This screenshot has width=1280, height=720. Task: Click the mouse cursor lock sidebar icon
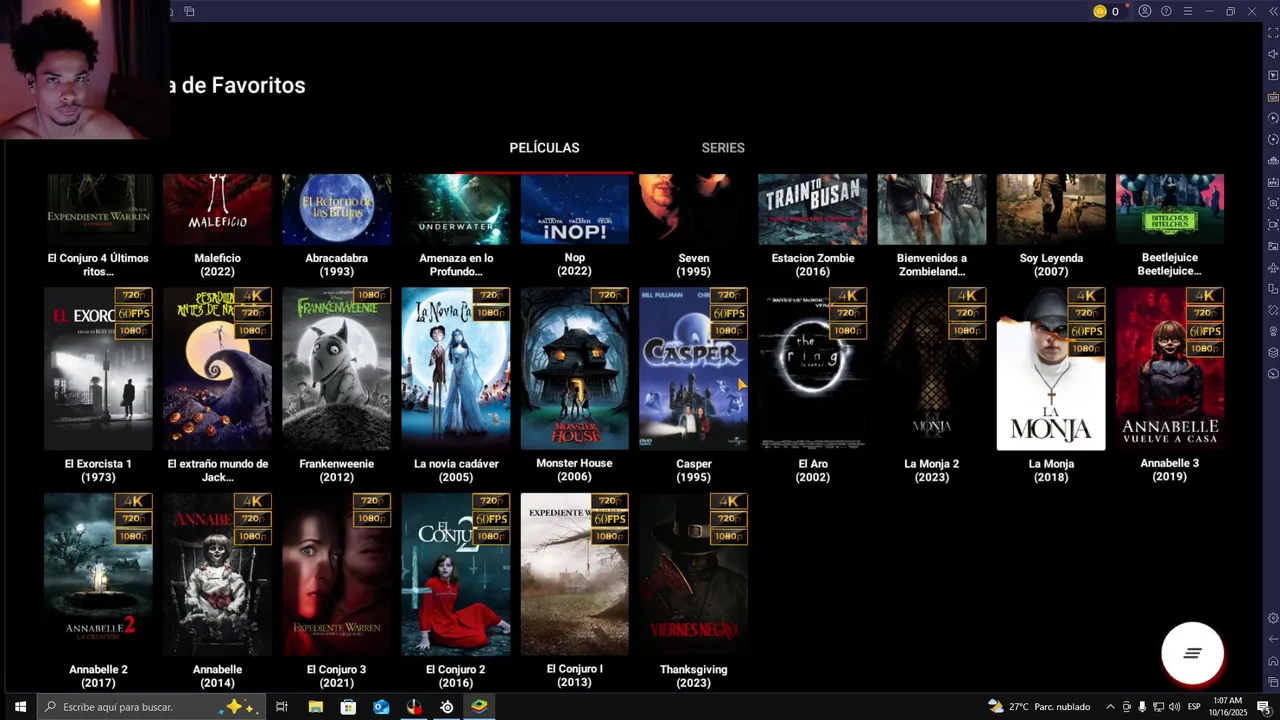pyautogui.click(x=1273, y=75)
